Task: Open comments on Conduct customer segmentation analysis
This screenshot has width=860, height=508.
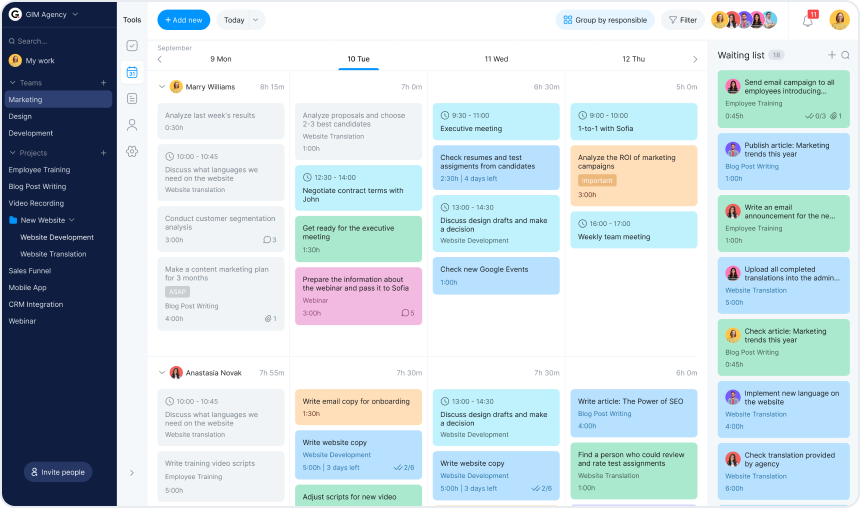Action: pos(269,240)
